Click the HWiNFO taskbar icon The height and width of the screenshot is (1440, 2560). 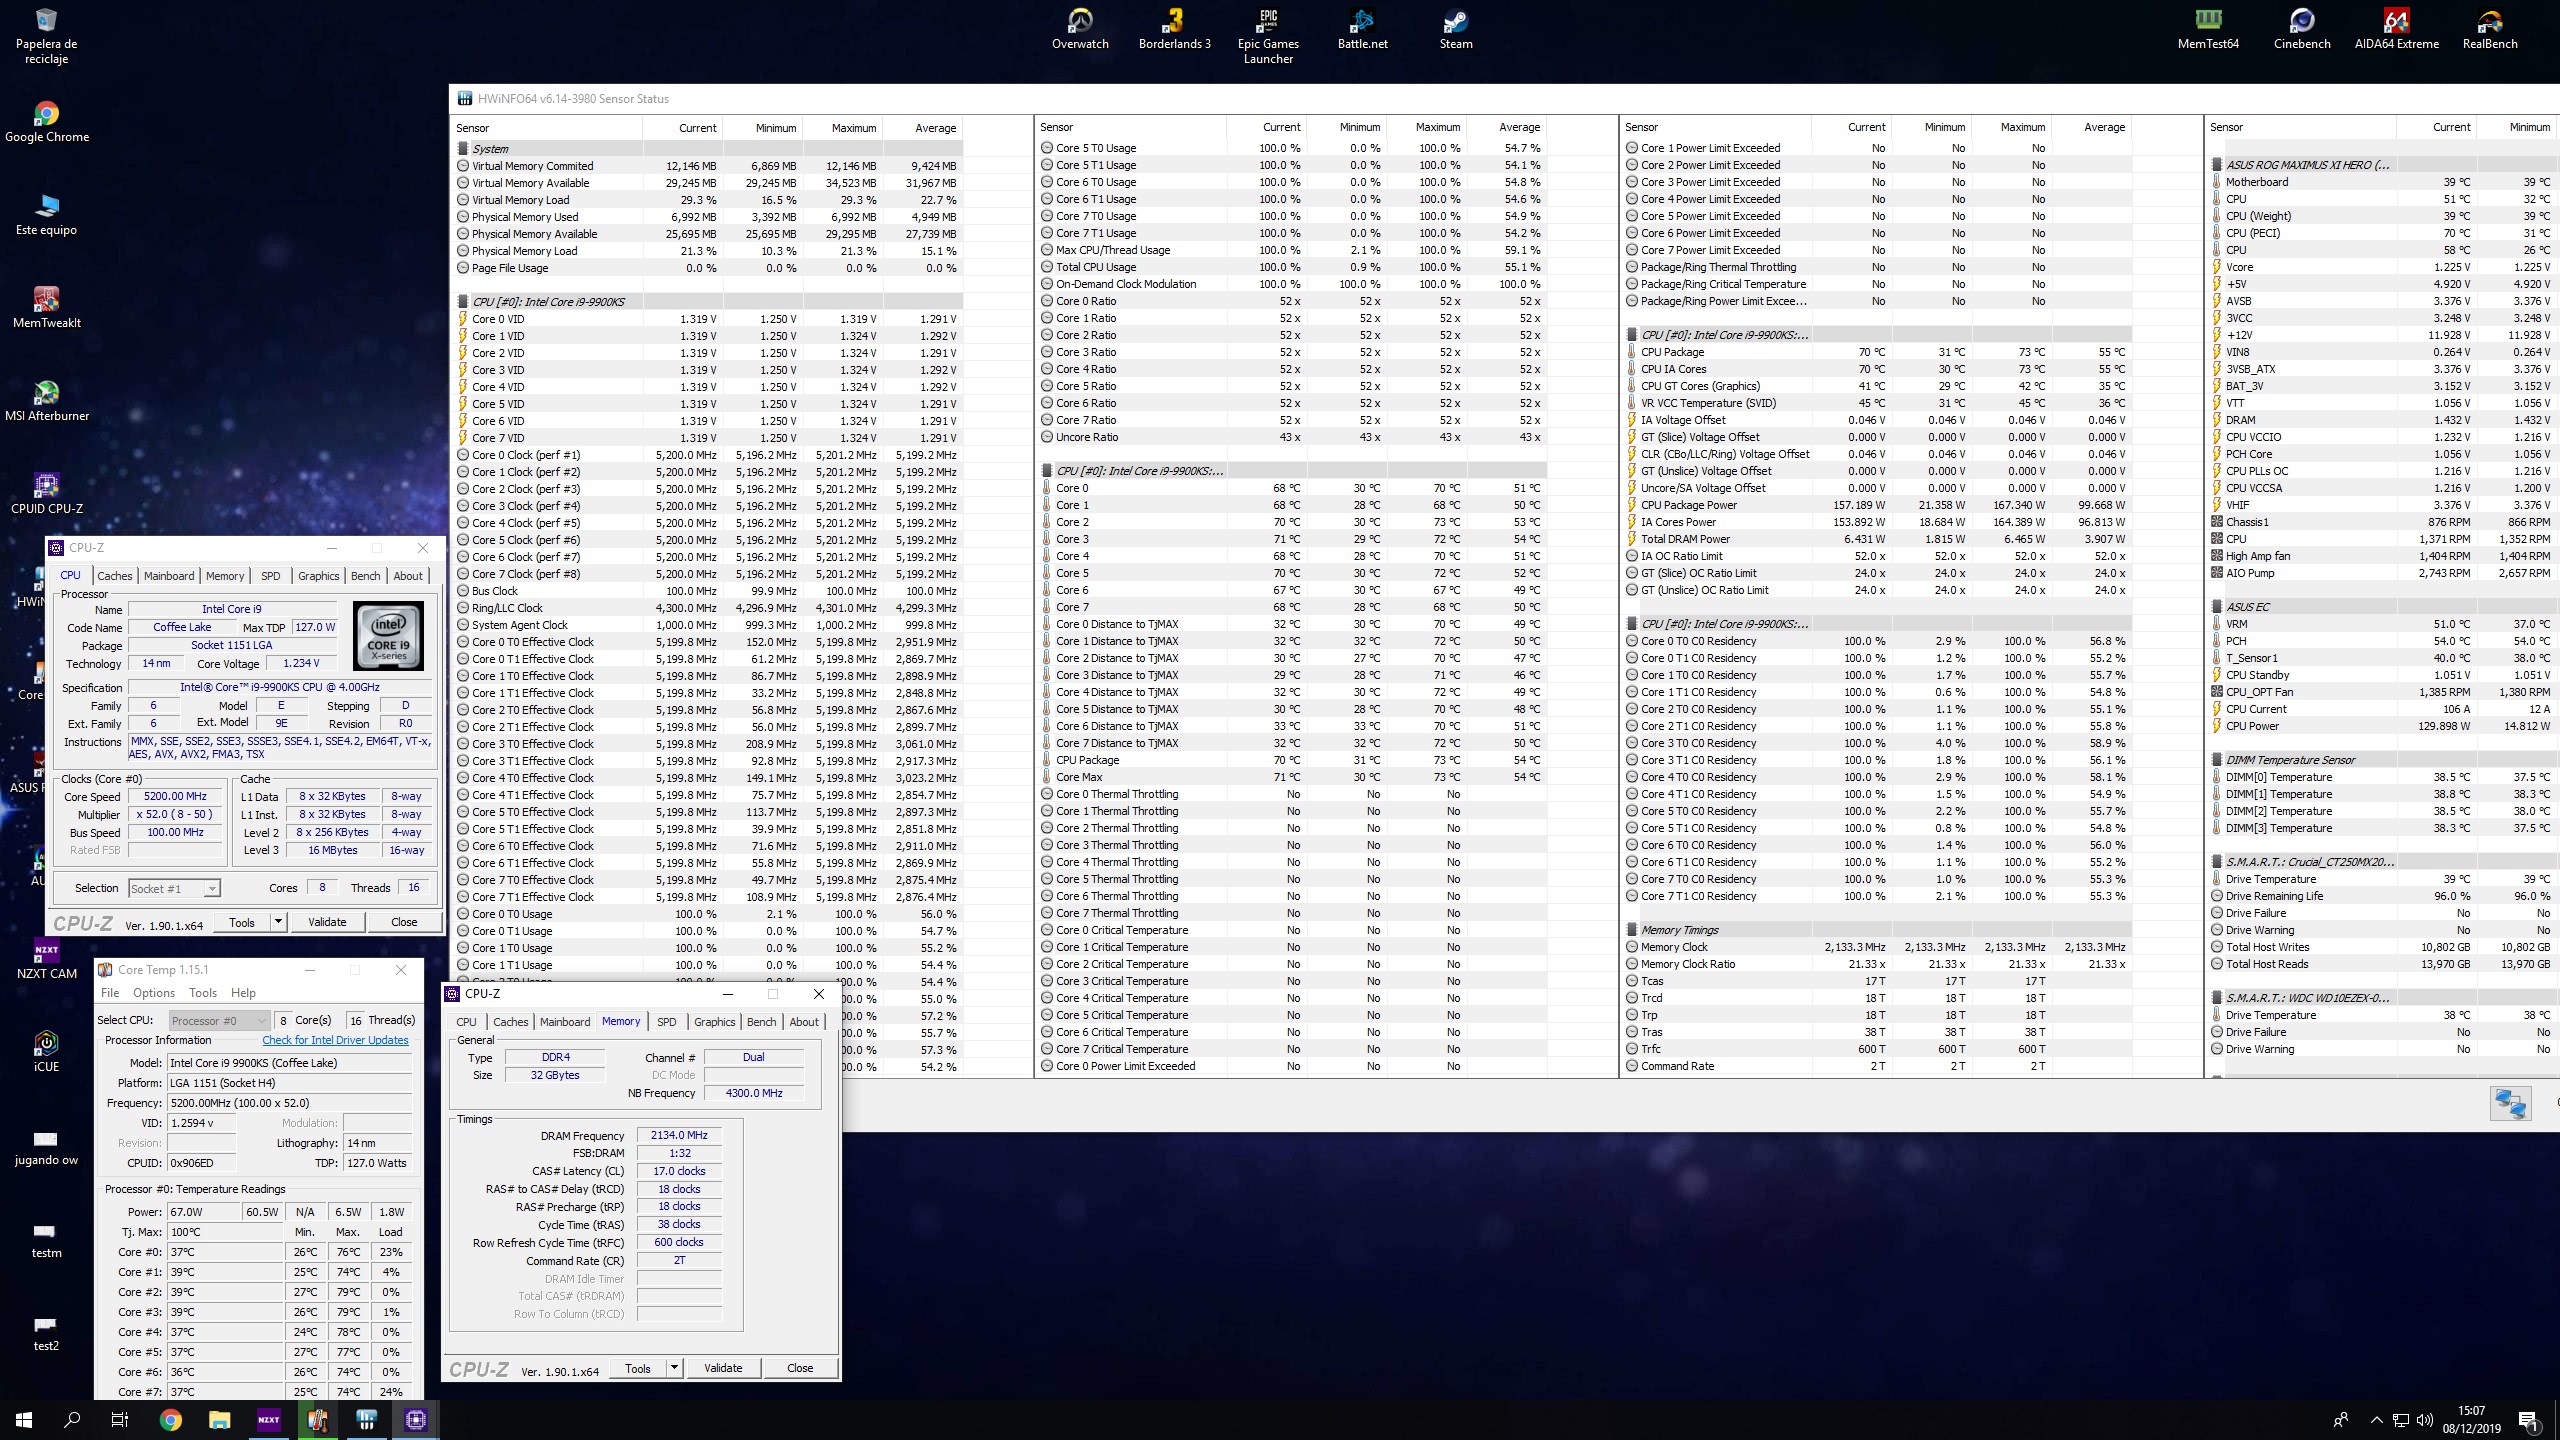point(367,1419)
